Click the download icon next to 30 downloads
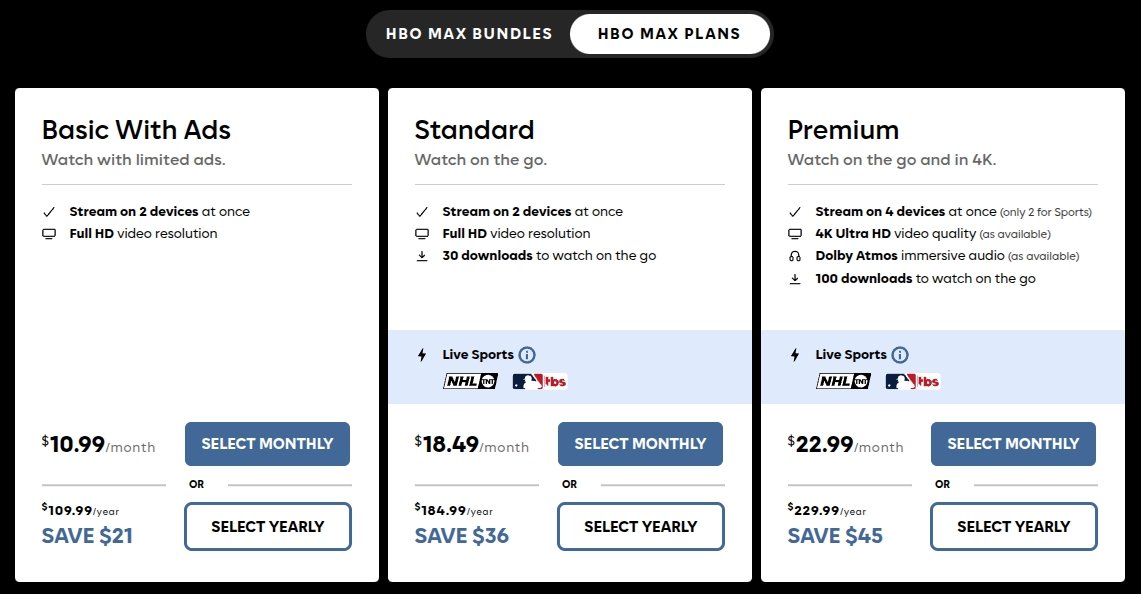 pyautogui.click(x=422, y=255)
